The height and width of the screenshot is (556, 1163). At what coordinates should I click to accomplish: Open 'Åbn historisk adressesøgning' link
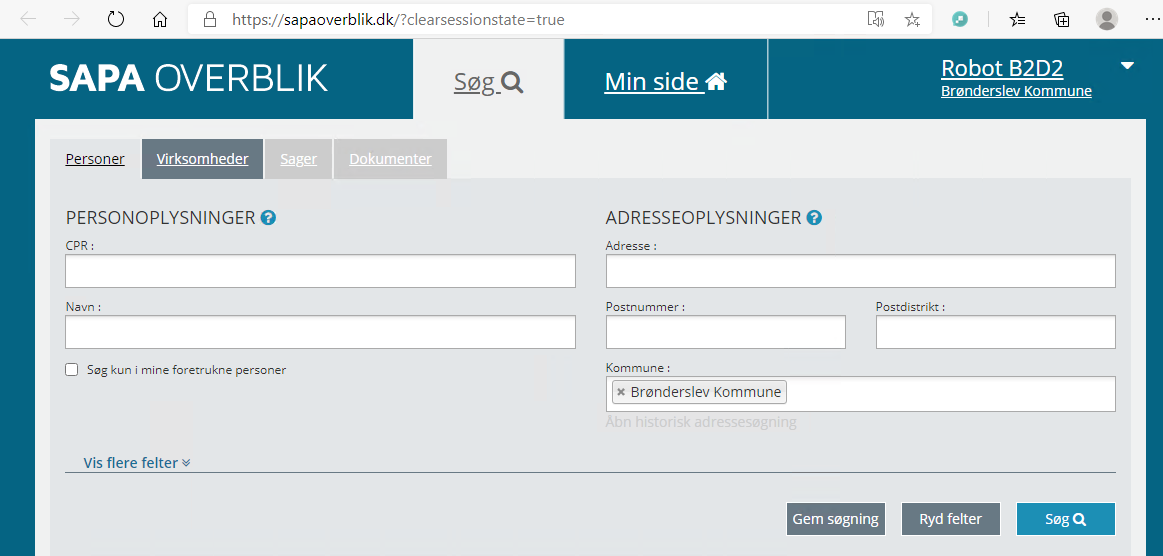(701, 422)
